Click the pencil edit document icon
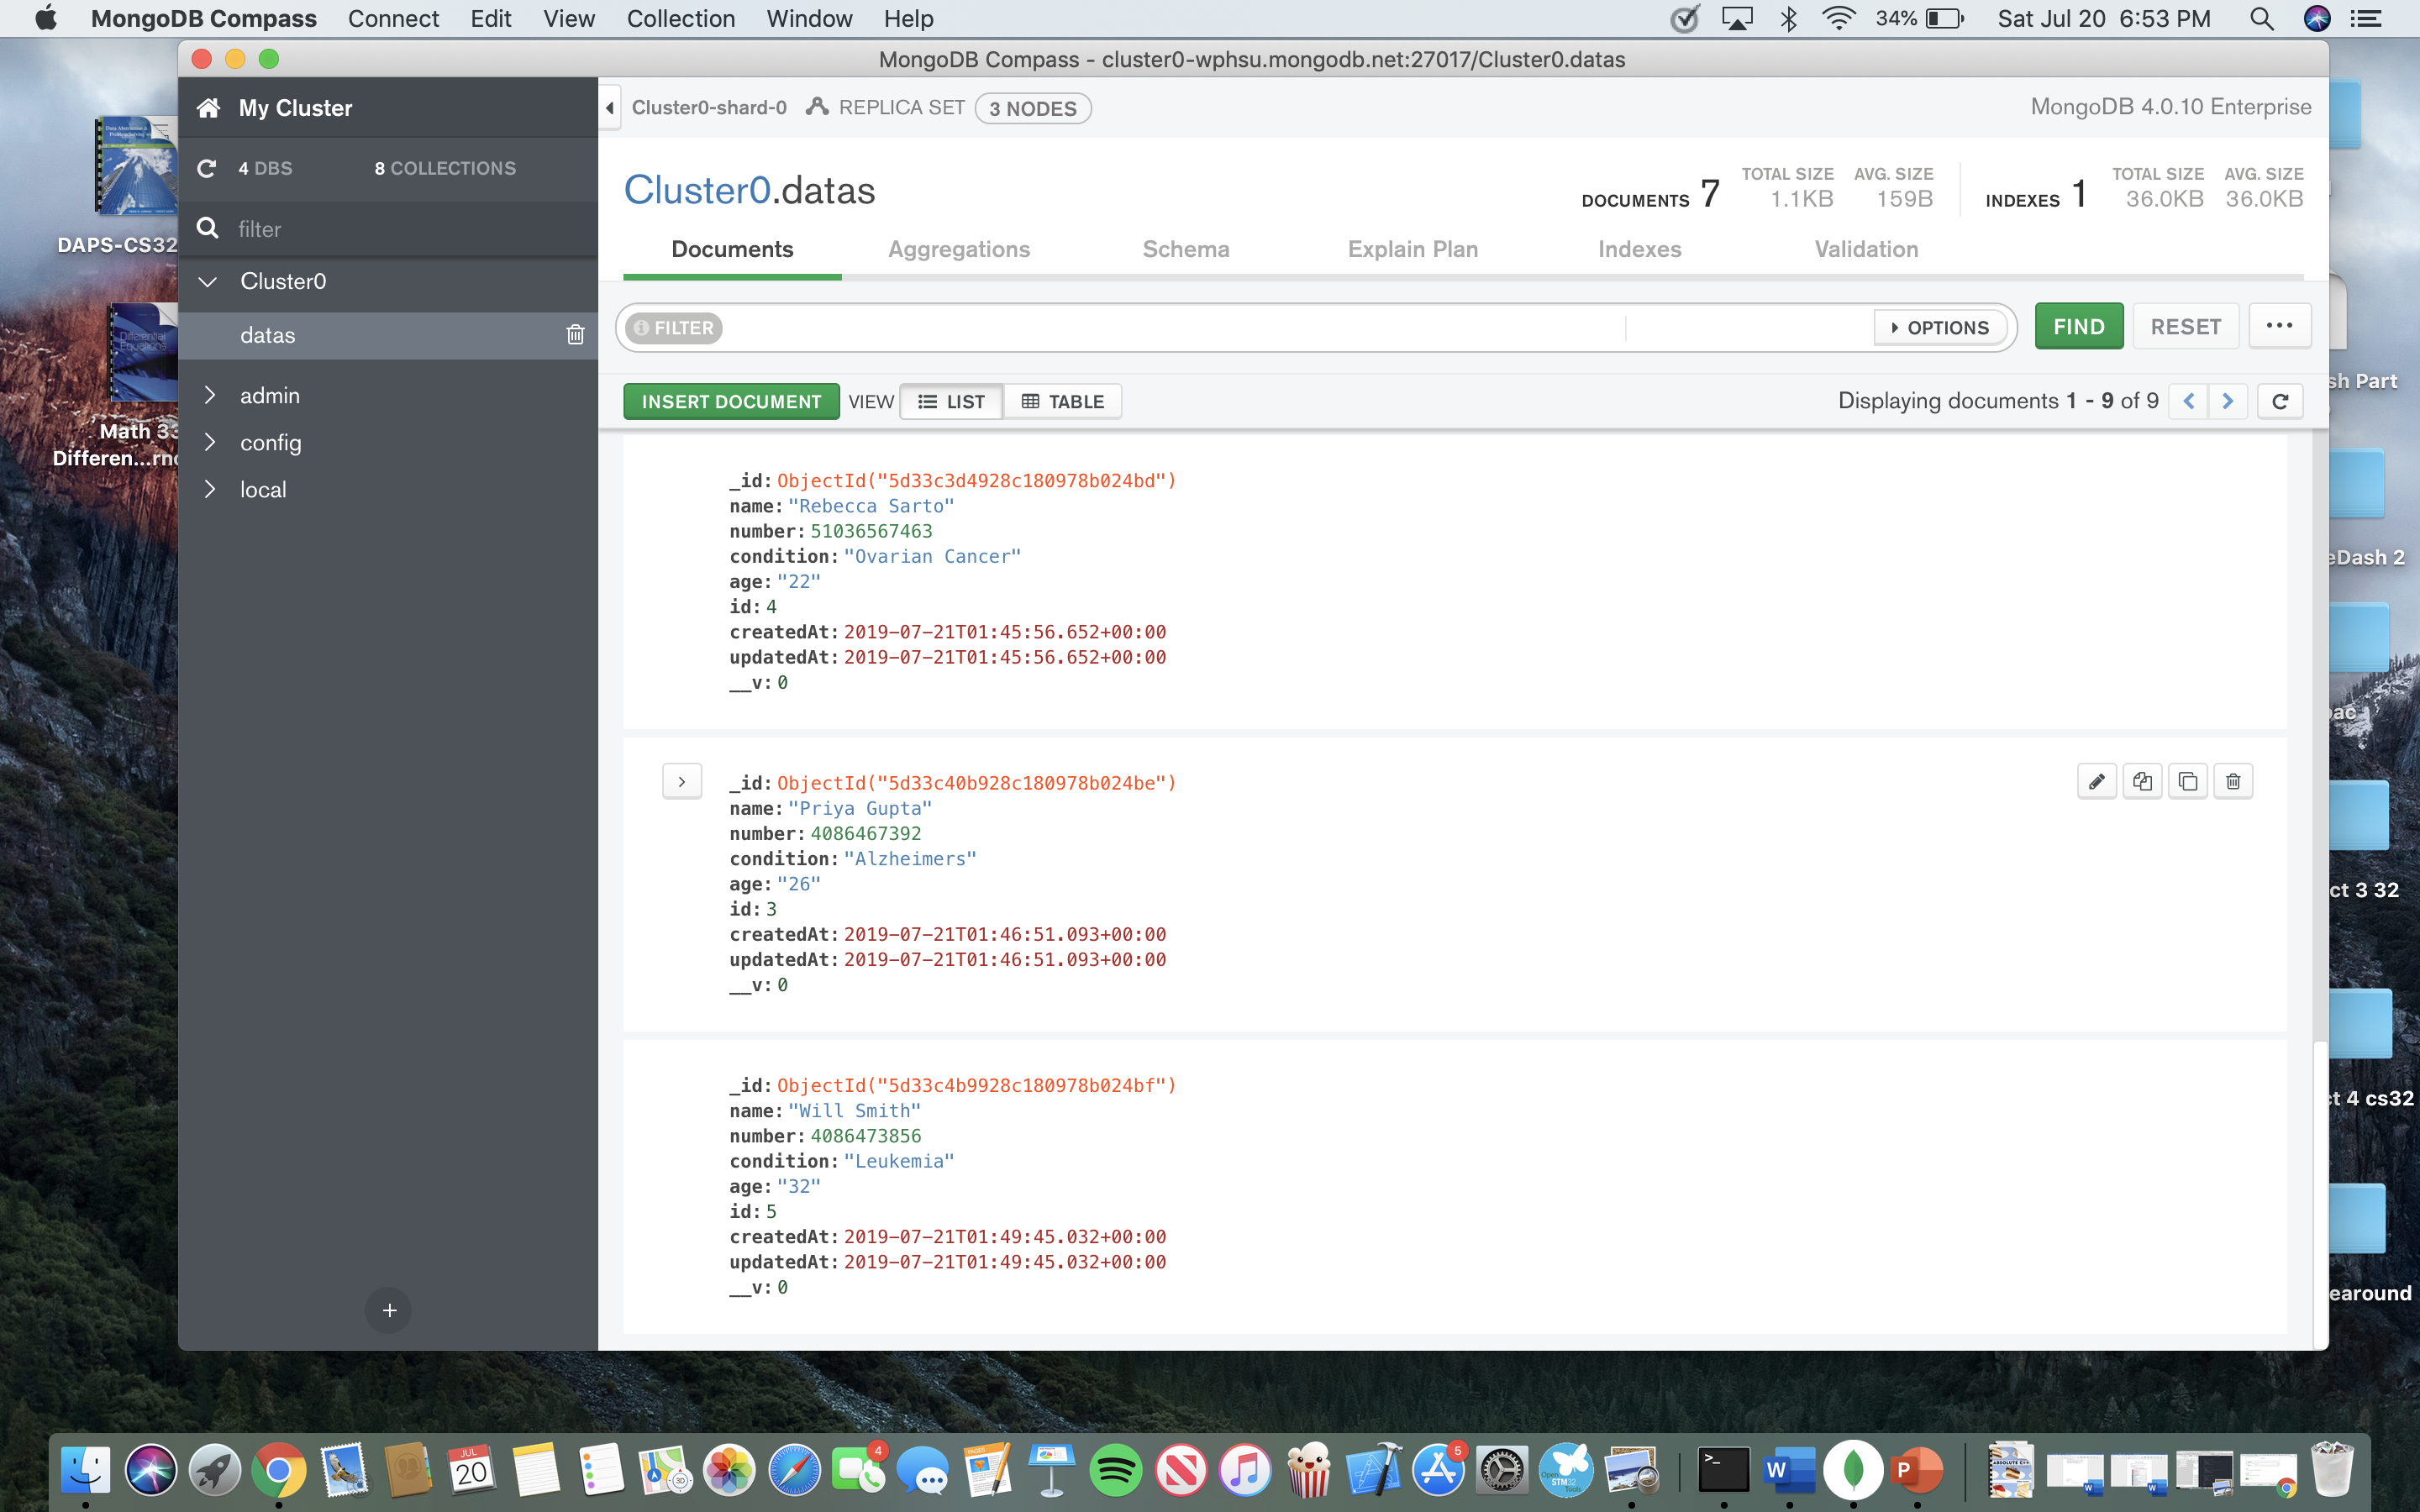The width and height of the screenshot is (2420, 1512). click(2096, 781)
